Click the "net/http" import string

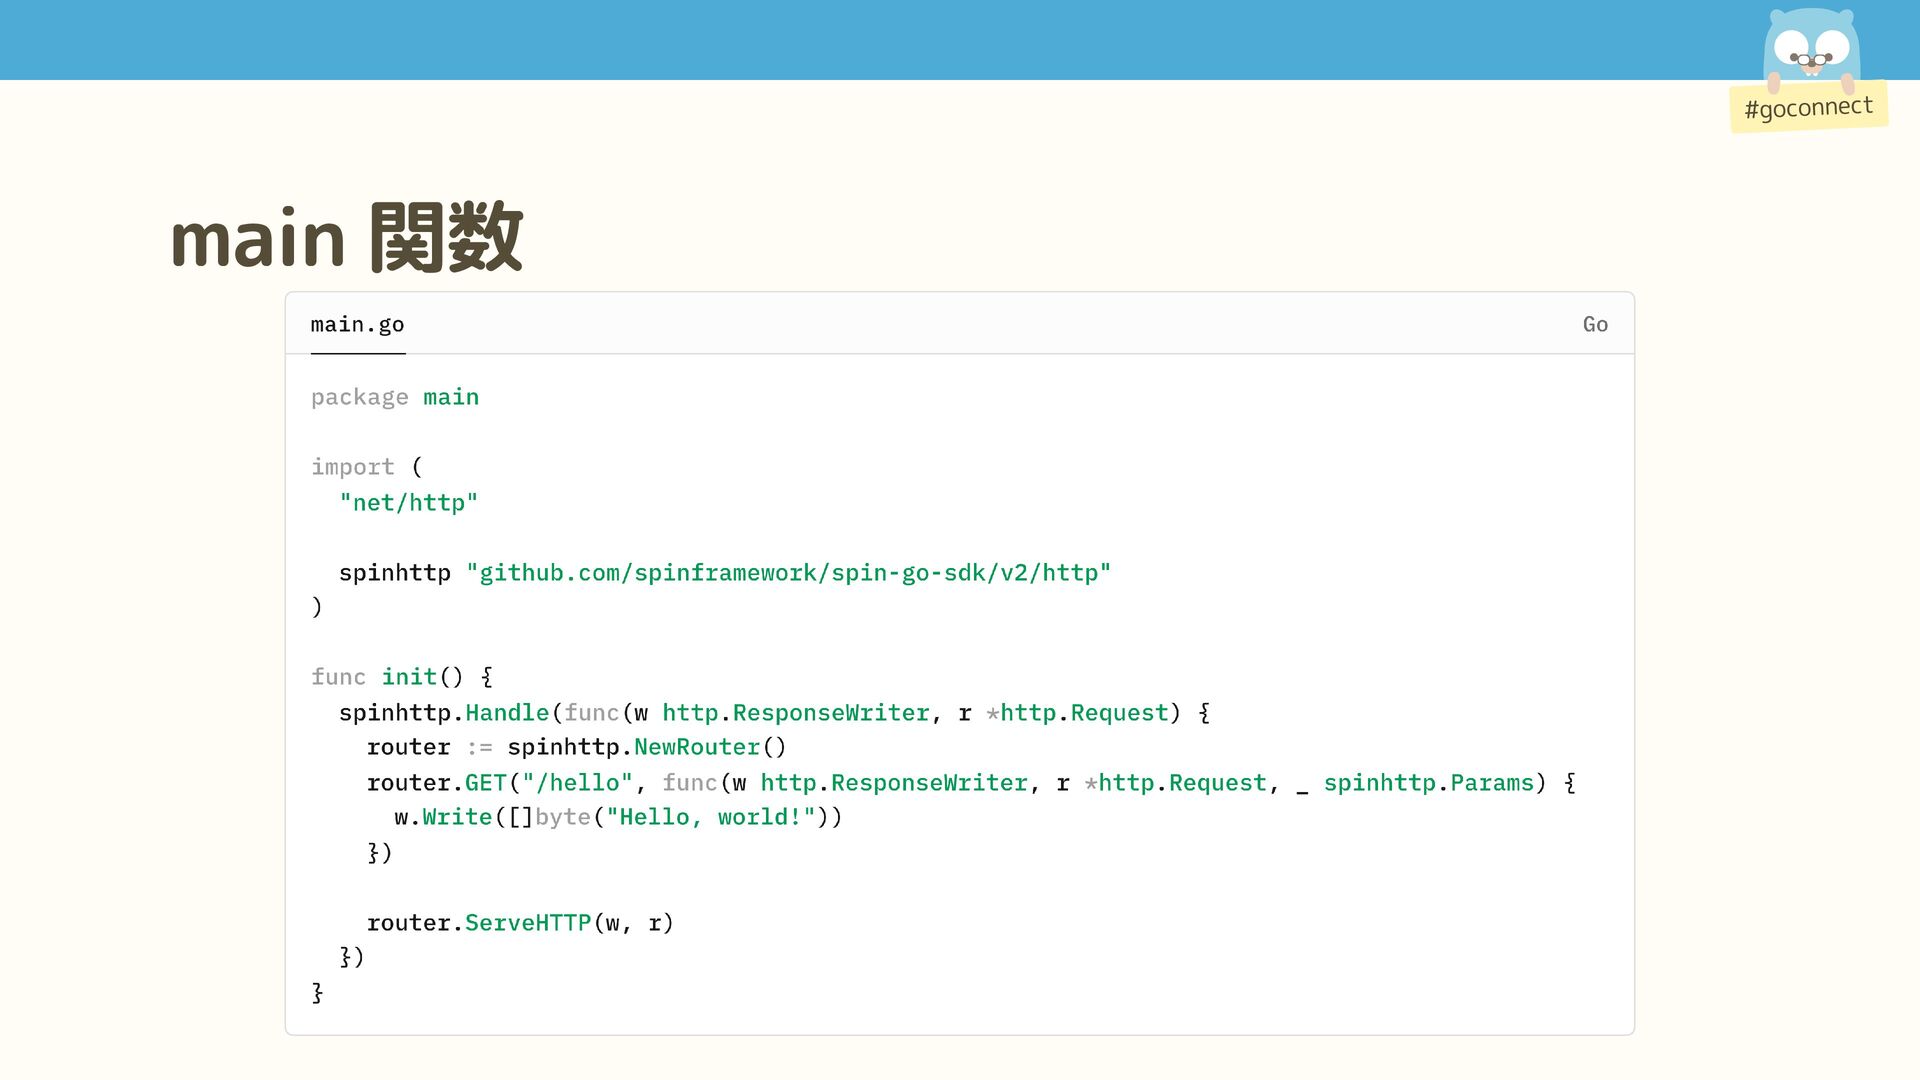click(408, 503)
